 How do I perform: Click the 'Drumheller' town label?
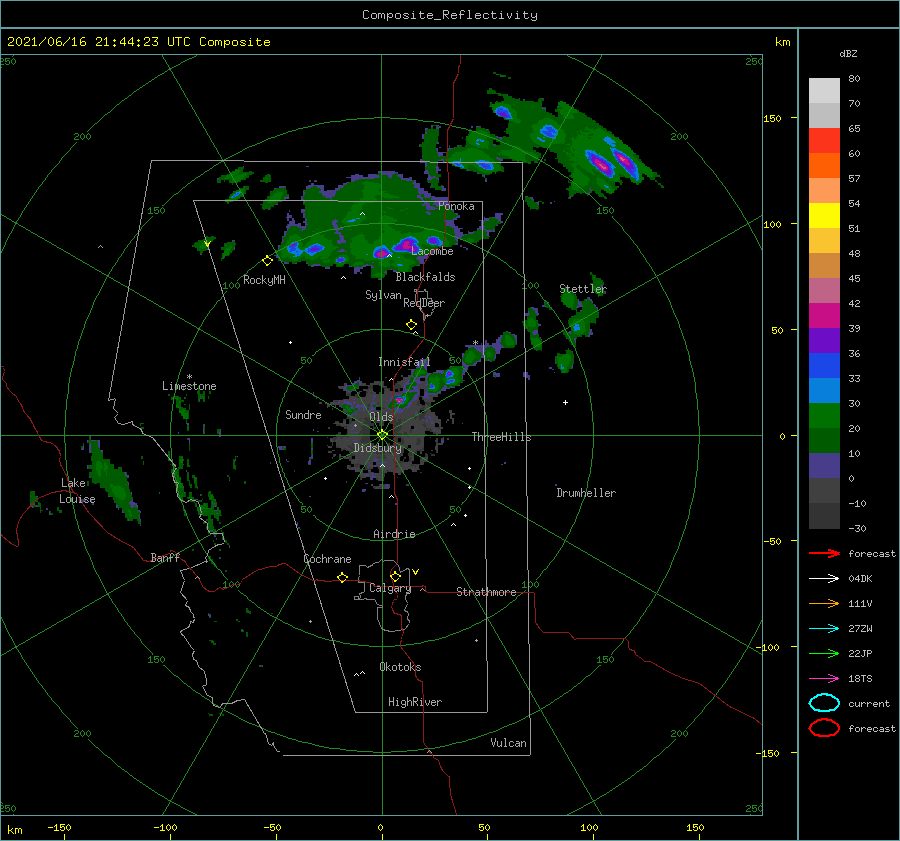click(586, 493)
